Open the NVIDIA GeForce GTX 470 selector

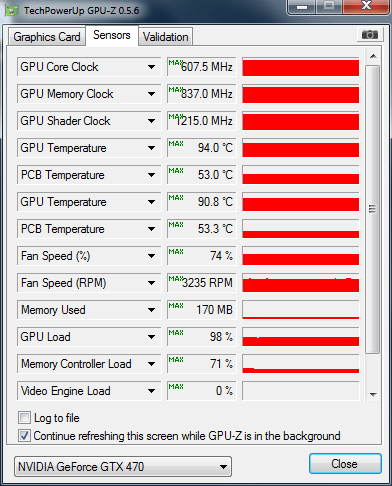(123, 467)
